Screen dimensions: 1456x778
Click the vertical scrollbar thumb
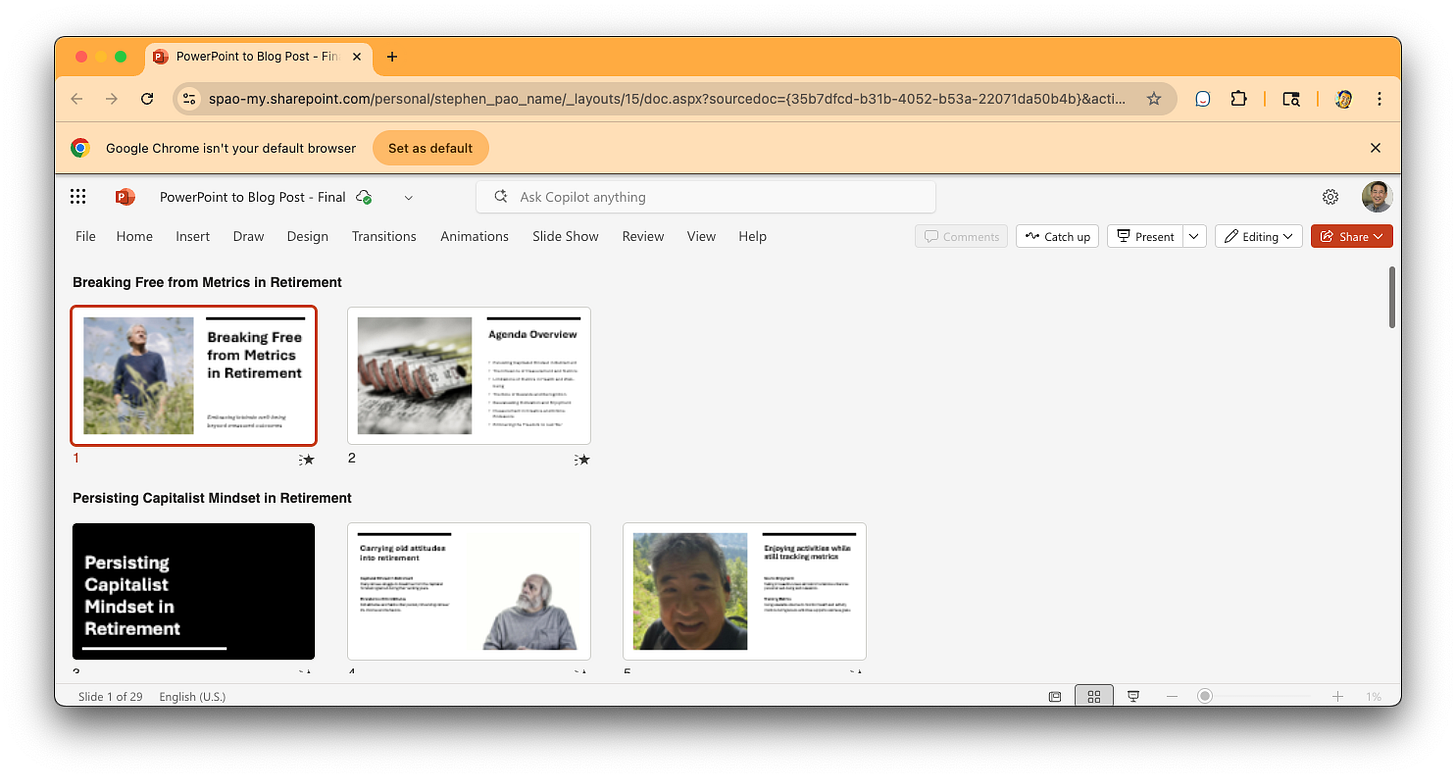click(x=1391, y=296)
